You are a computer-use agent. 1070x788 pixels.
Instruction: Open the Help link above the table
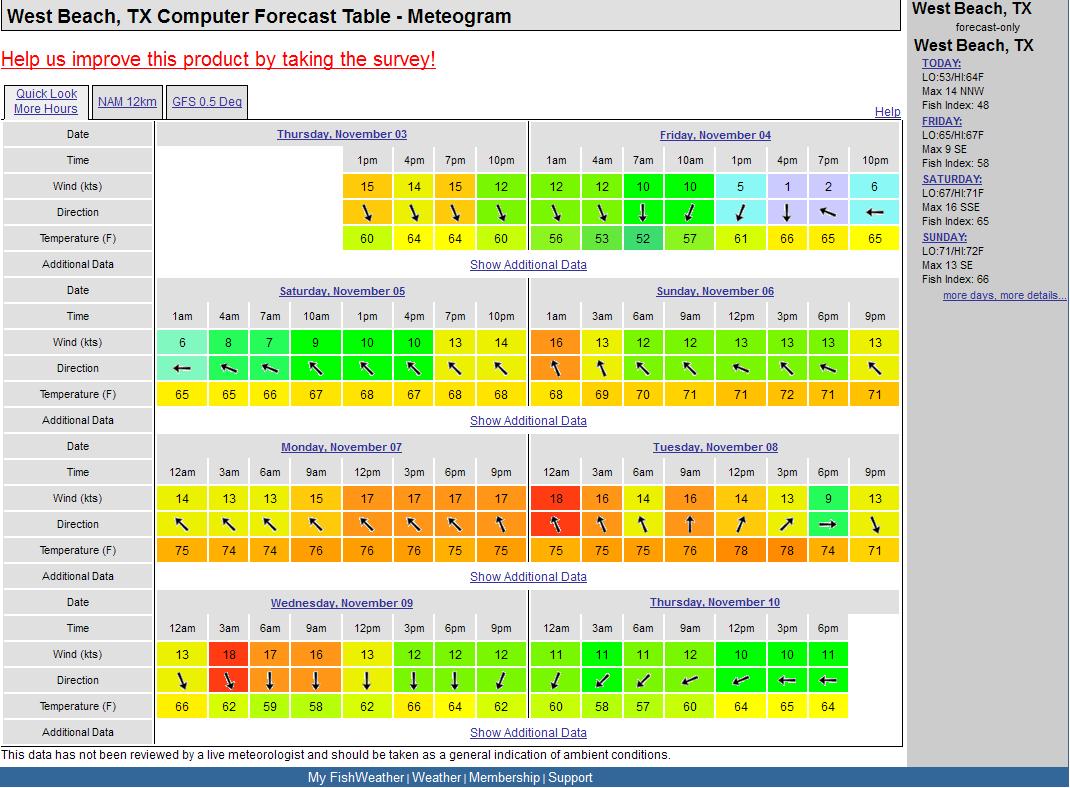[x=887, y=112]
